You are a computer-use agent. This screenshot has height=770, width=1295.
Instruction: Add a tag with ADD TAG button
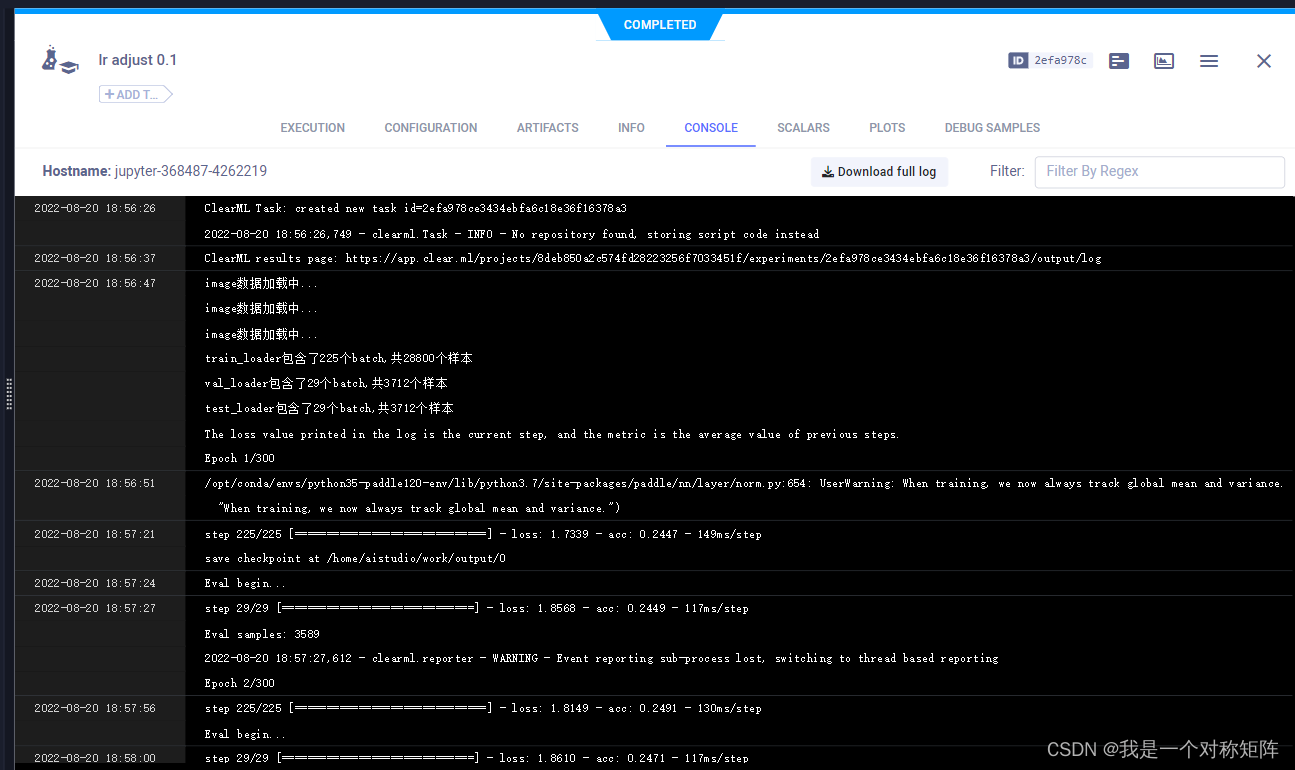coord(135,95)
